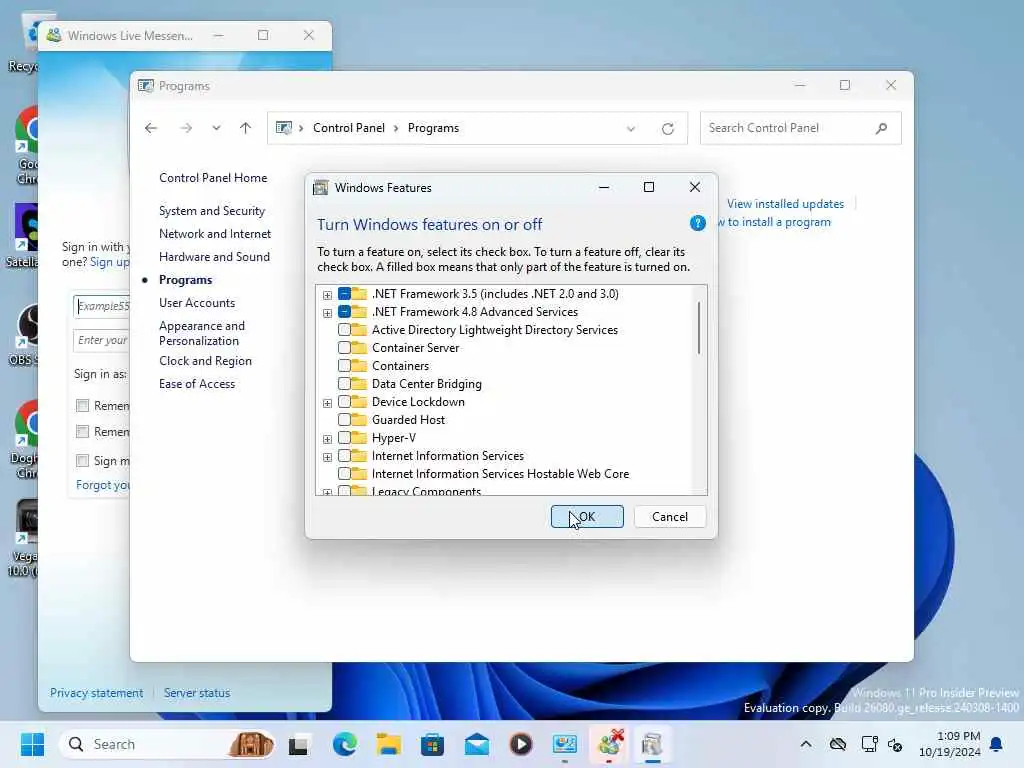Open the address bar history dropdown
Image resolution: width=1024 pixels, height=768 pixels.
click(631, 129)
